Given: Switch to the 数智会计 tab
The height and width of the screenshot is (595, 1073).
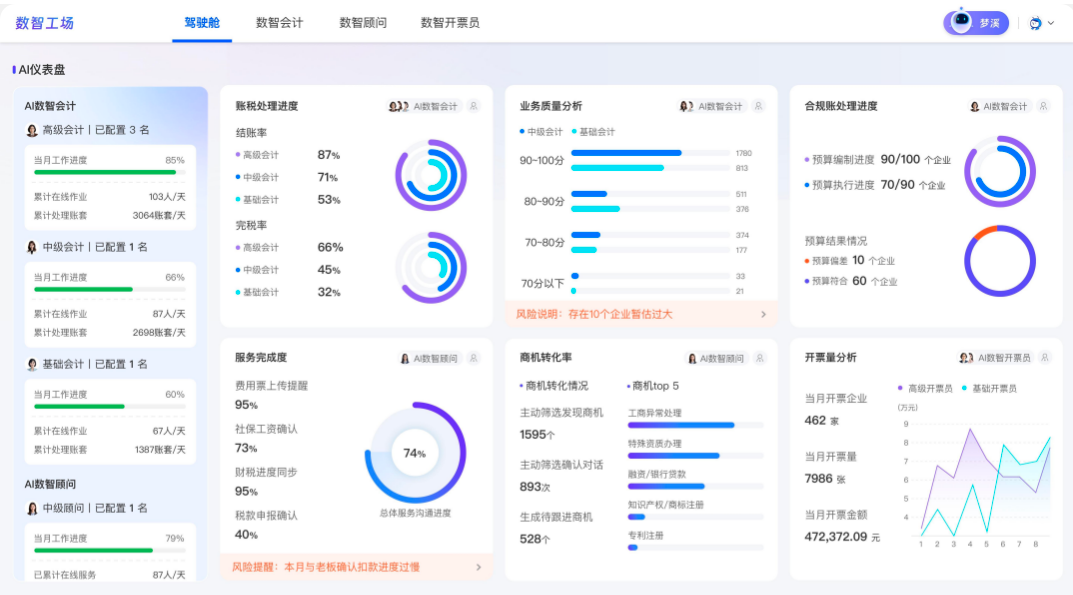Looking at the screenshot, I should [x=279, y=22].
